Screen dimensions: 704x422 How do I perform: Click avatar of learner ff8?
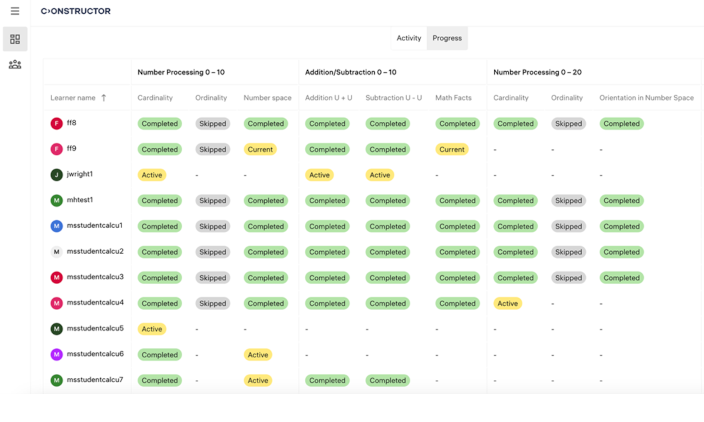(56, 123)
